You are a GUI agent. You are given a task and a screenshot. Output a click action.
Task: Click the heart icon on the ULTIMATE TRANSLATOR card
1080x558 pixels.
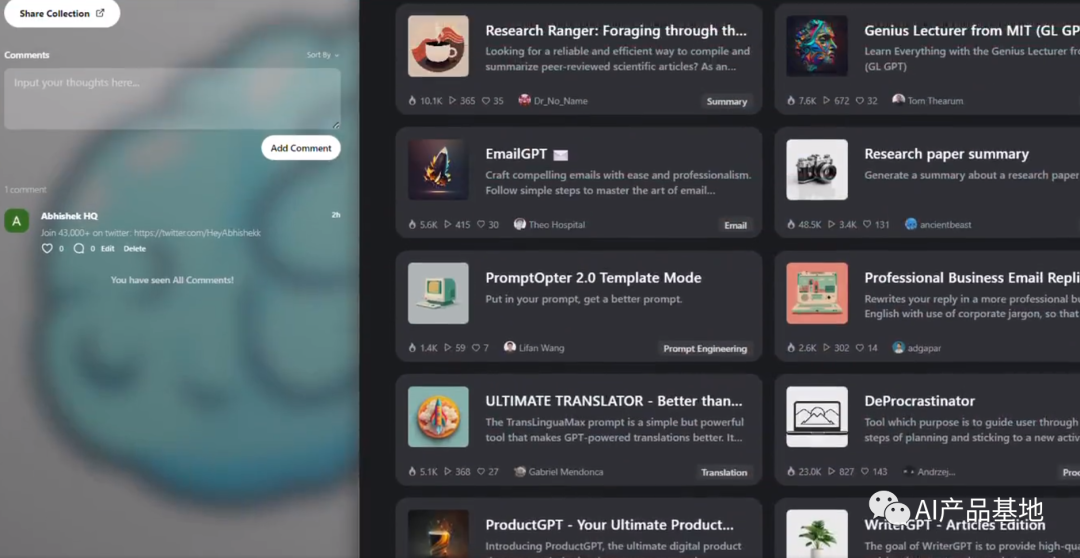[481, 472]
